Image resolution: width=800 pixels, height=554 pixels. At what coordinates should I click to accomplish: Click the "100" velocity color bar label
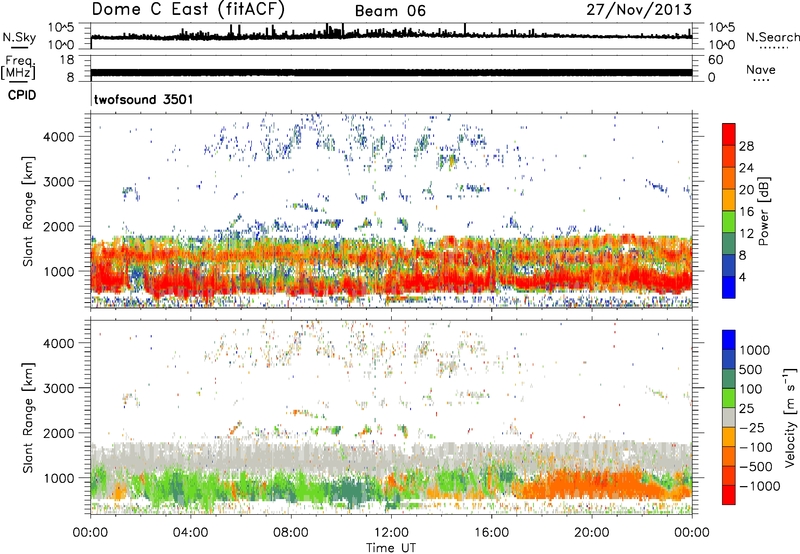click(x=751, y=389)
